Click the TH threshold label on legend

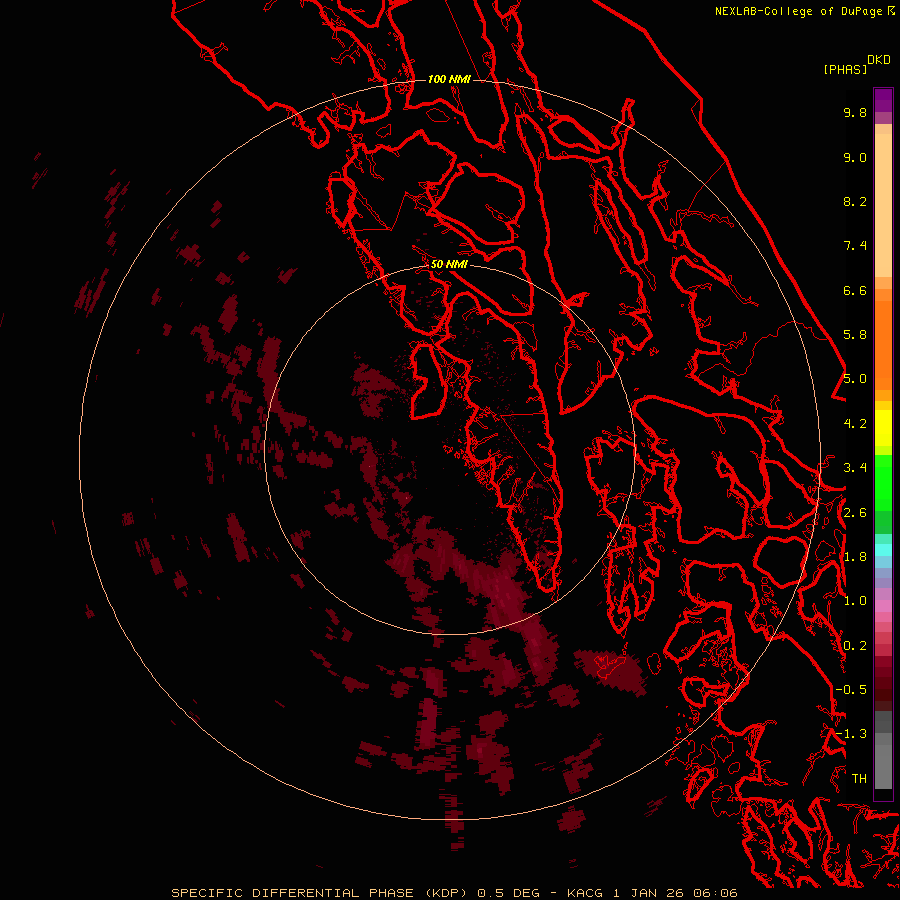coord(859,779)
